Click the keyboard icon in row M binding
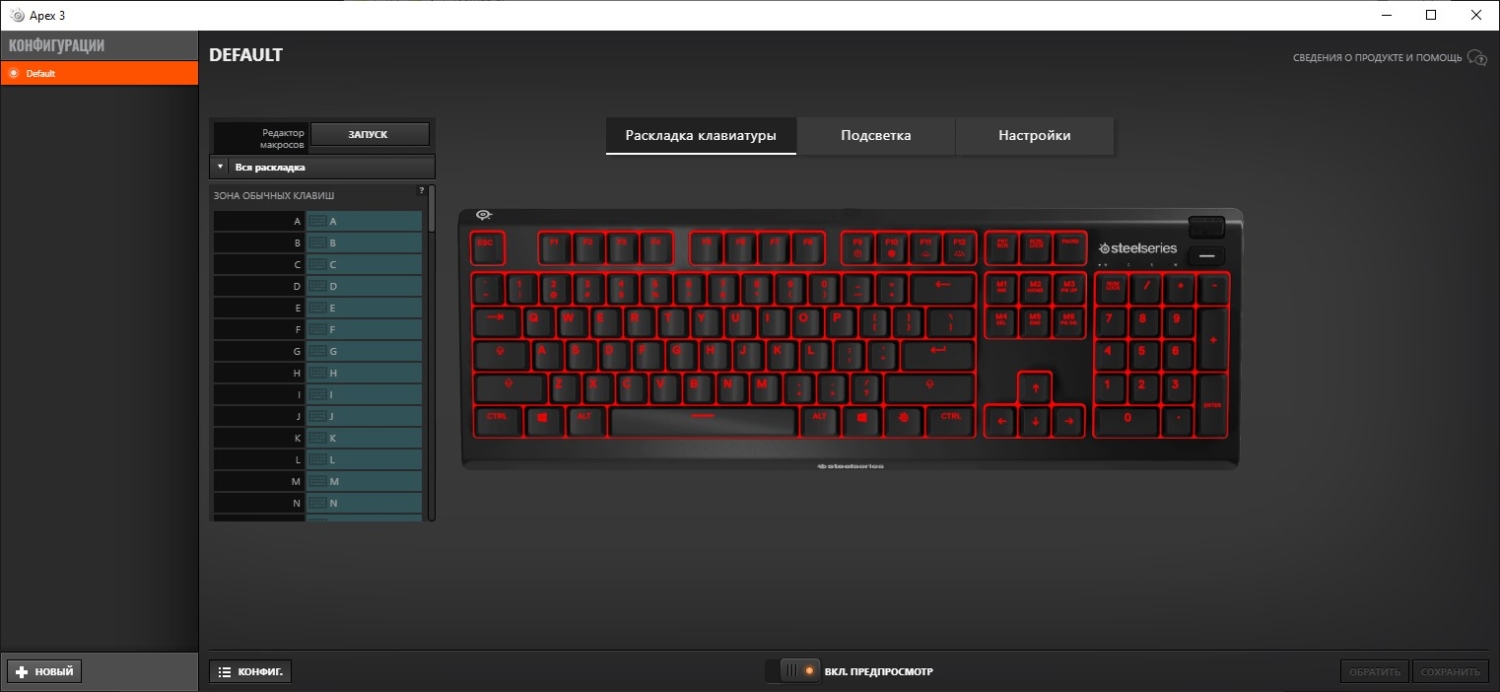The width and height of the screenshot is (1500, 692). pos(317,481)
